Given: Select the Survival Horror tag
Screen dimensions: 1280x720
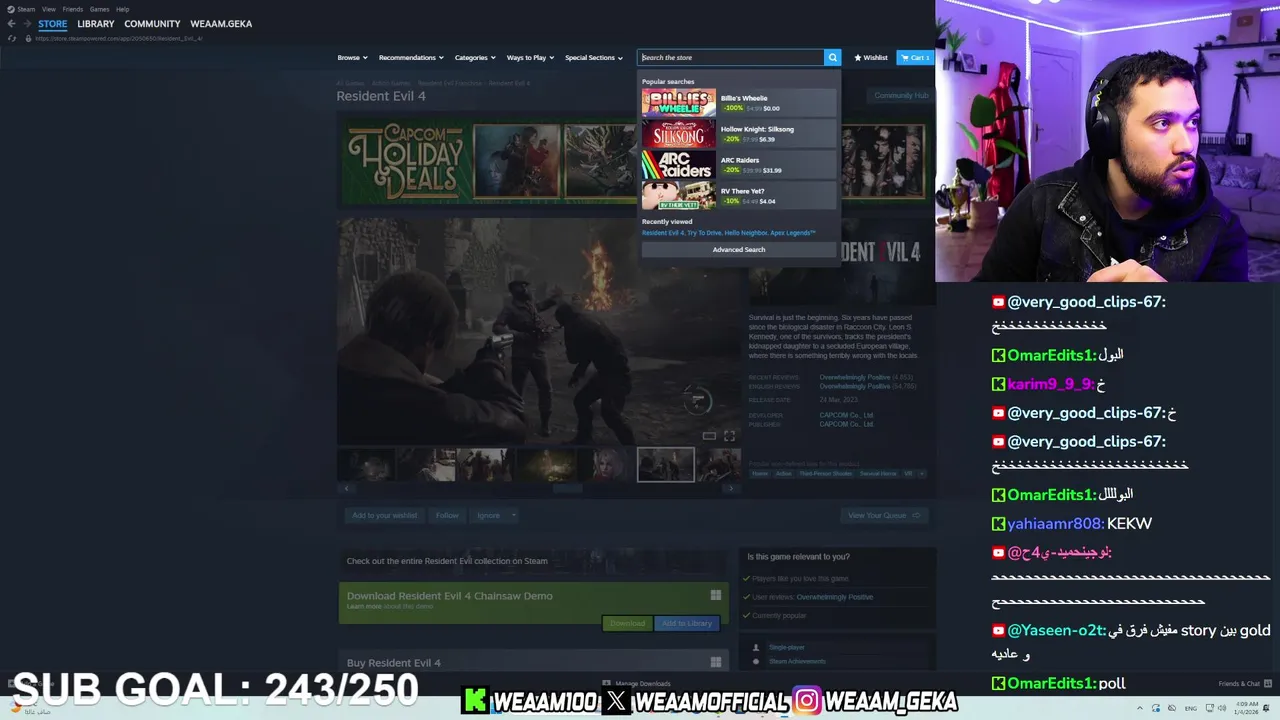Looking at the screenshot, I should click(879, 473).
